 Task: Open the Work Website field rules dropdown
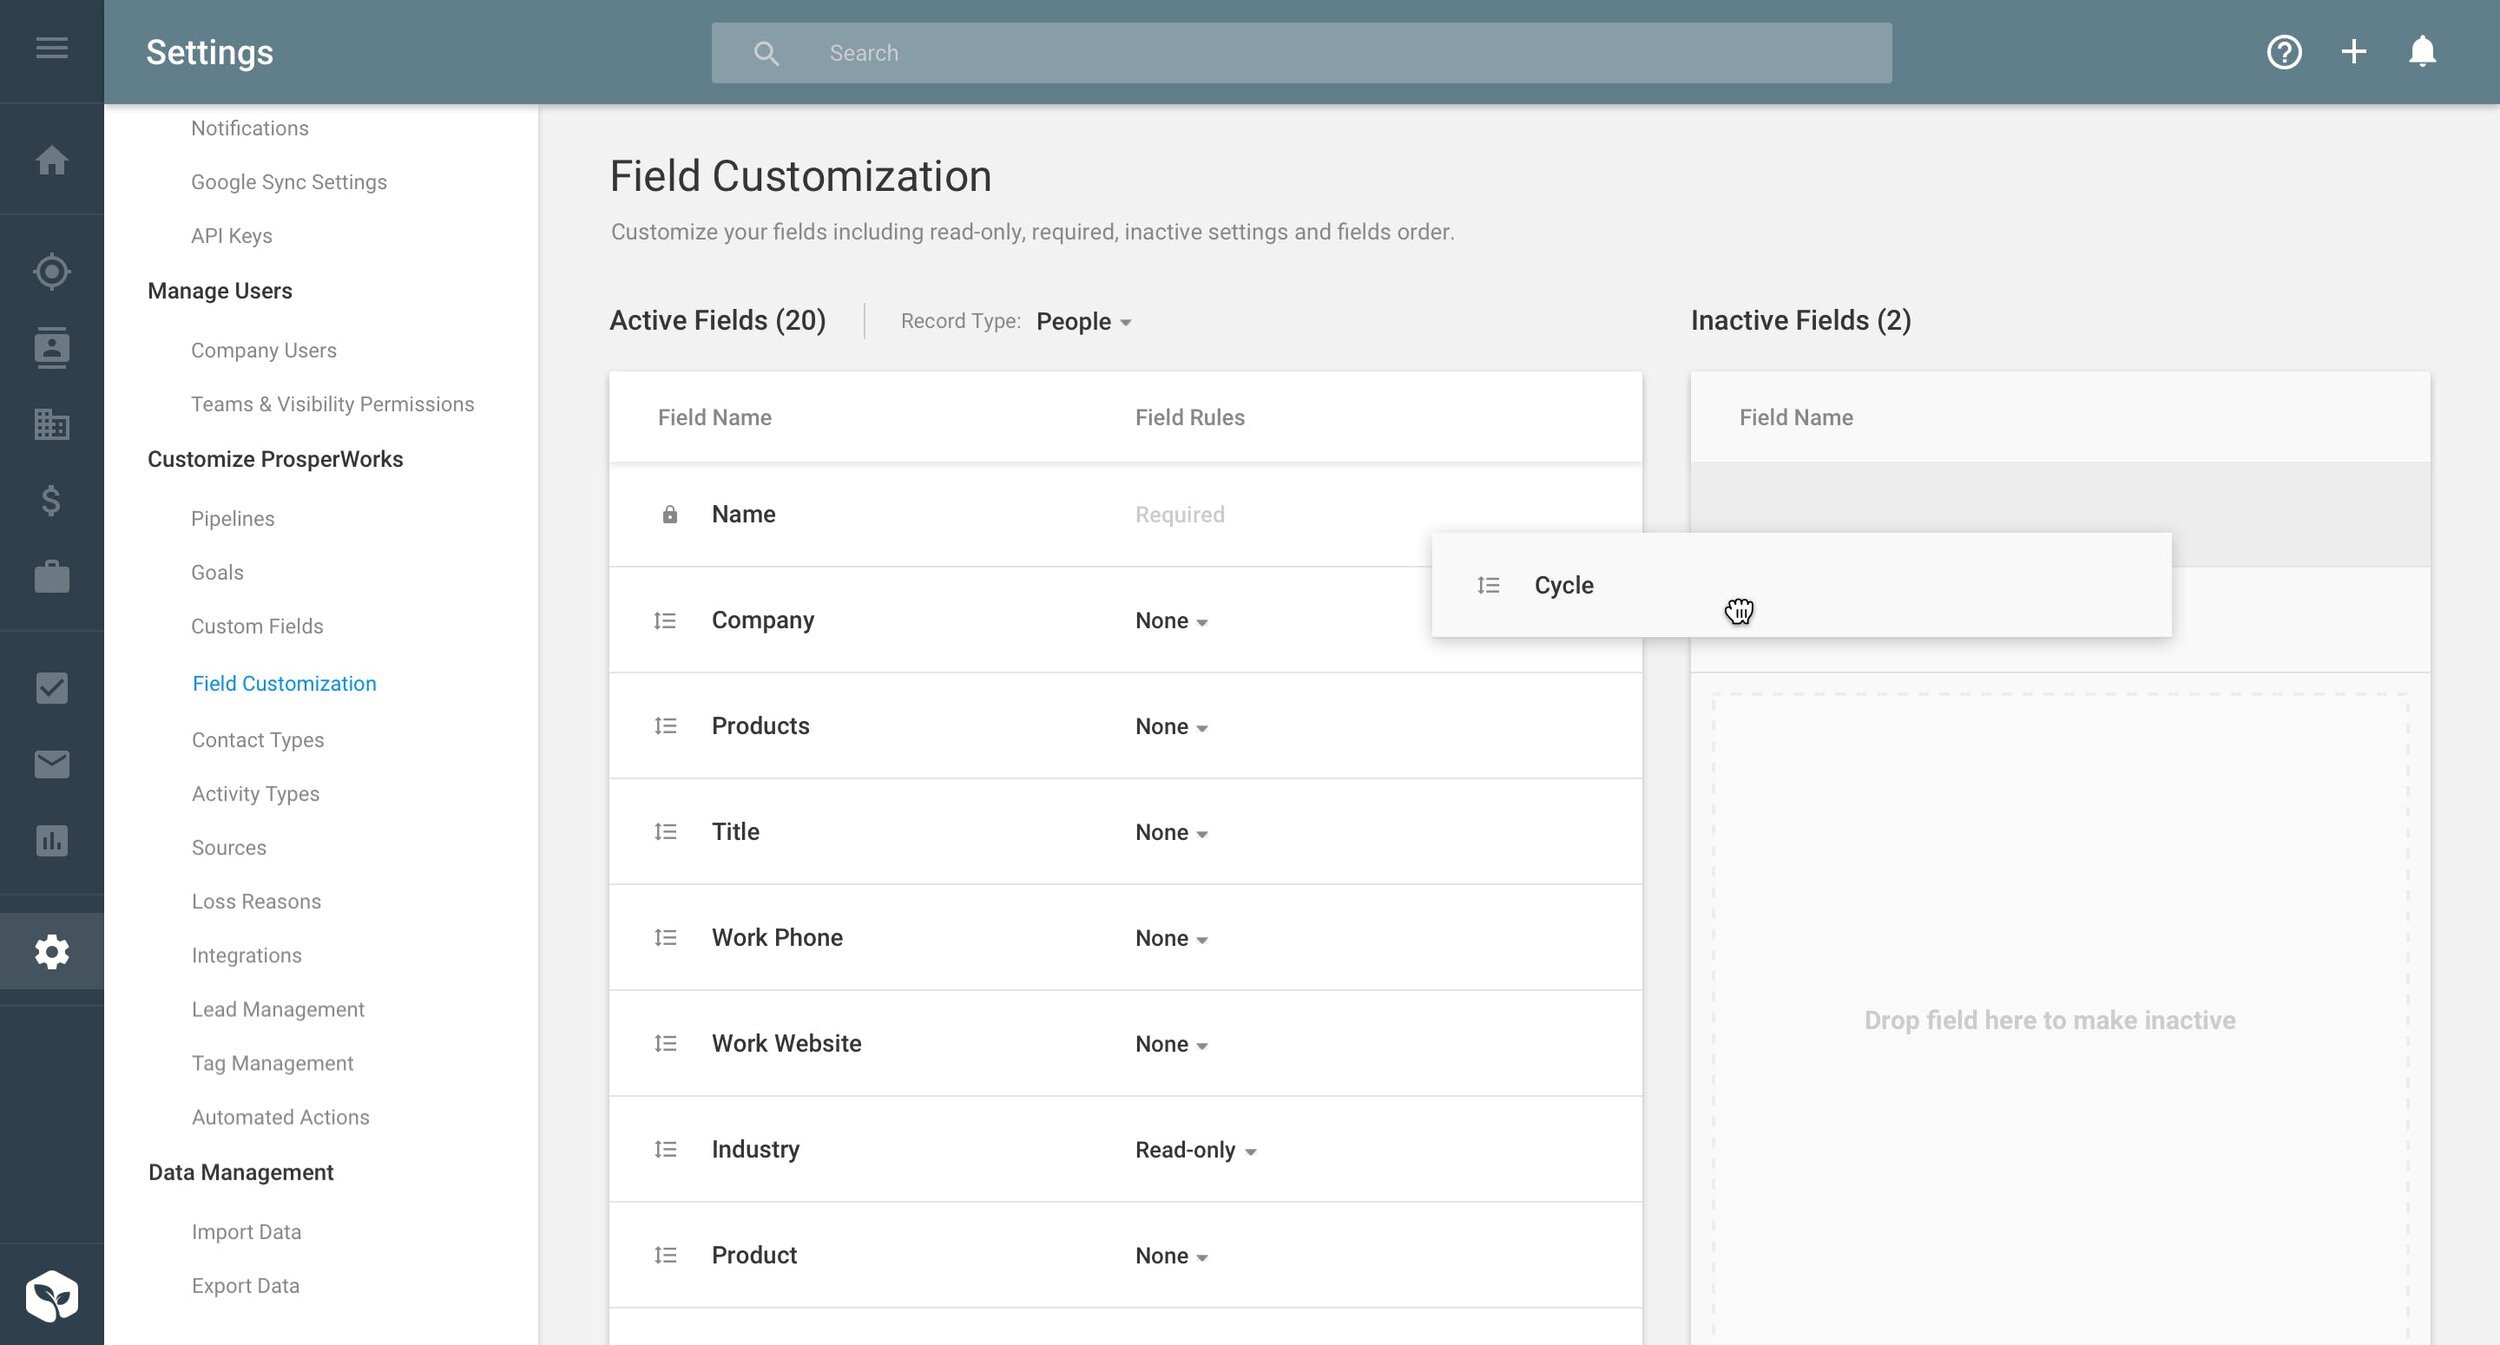tap(1172, 1045)
